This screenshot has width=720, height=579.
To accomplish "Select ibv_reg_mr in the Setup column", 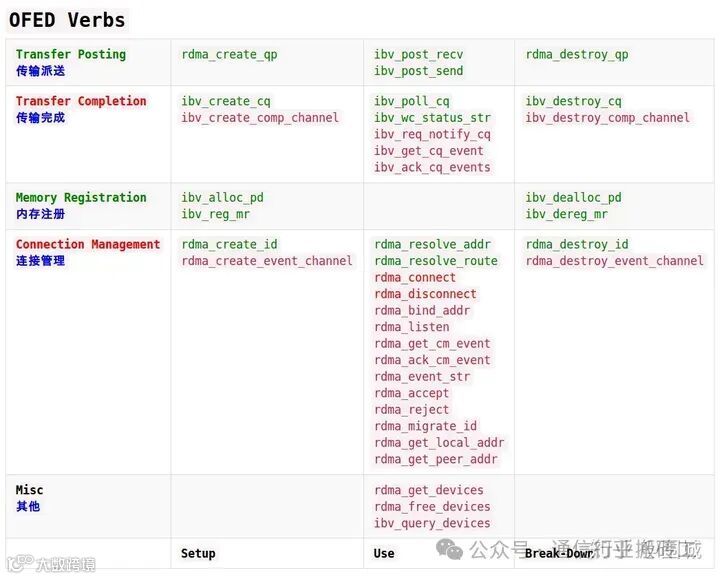I will [215, 214].
